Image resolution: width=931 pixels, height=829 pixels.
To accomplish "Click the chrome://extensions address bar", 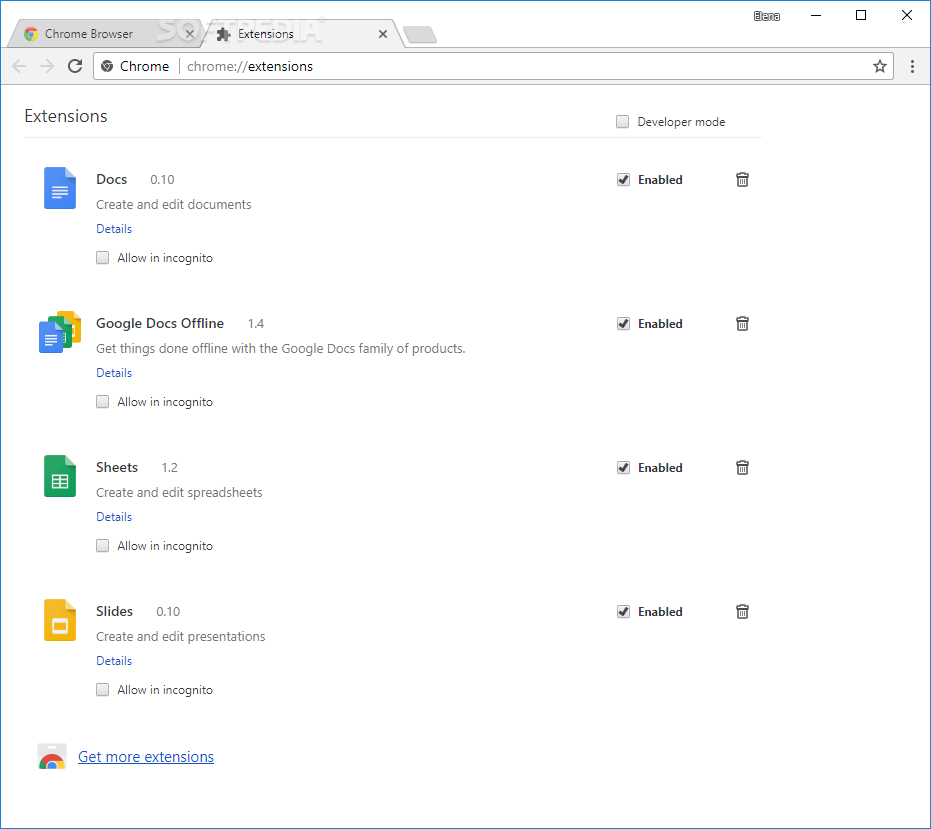I will (493, 66).
